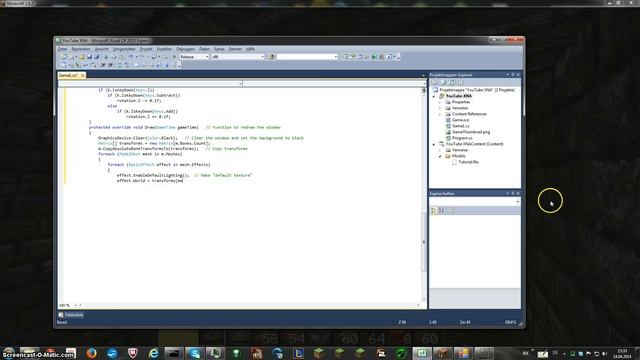This screenshot has height=360, width=640.
Task: Select Game.ico in Solution Explorer
Action: tap(460, 120)
